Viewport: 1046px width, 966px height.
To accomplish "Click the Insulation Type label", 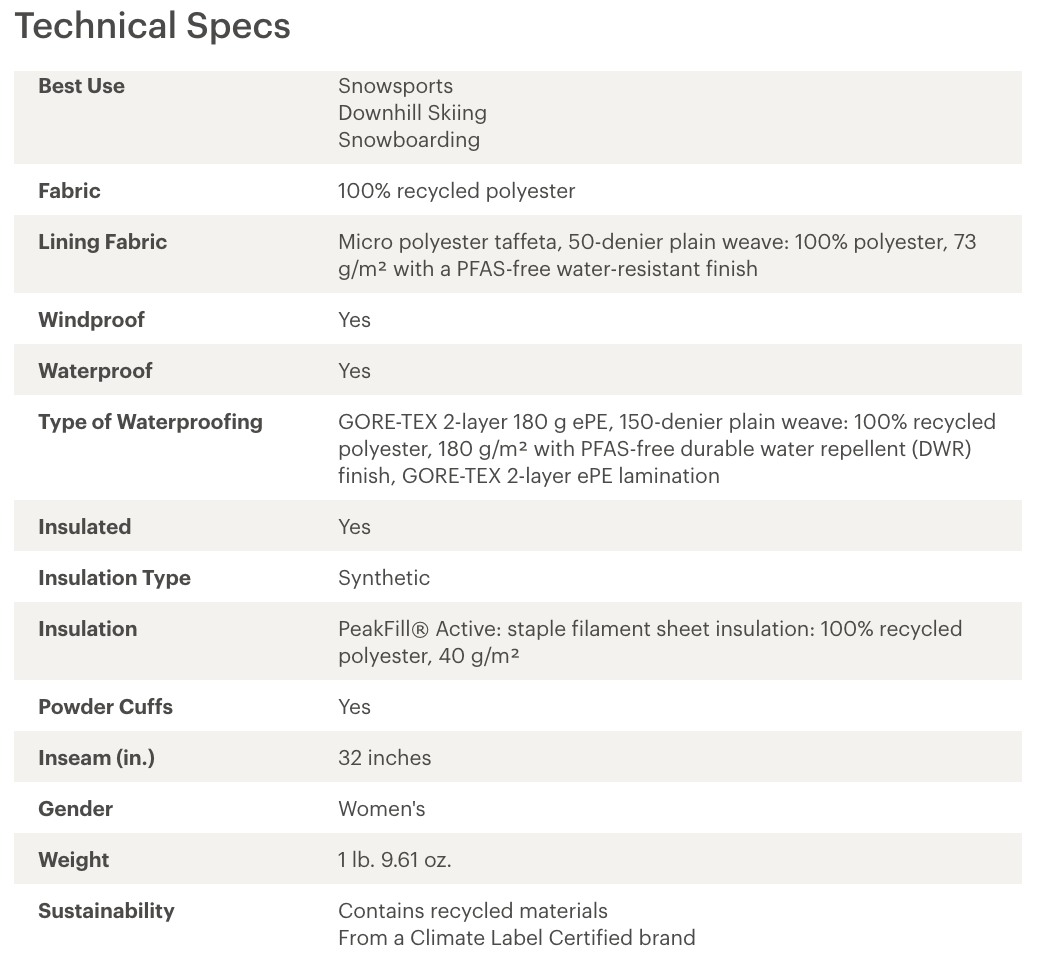I will pyautogui.click(x=115, y=578).
